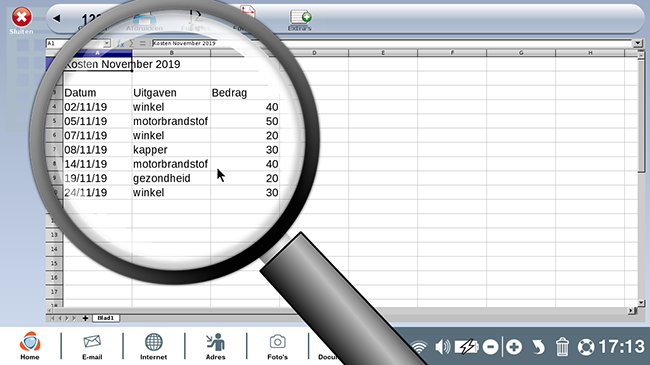This screenshot has height=365, width=650.
Task: Select row 6 header
Action: pos(54,135)
